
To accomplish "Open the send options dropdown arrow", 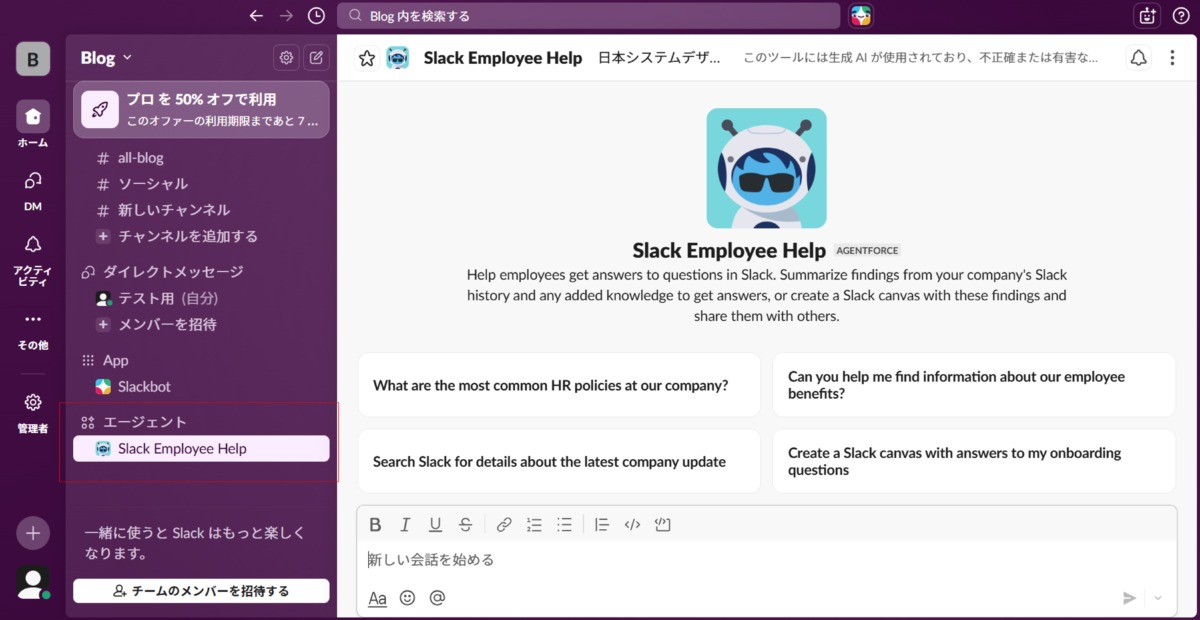I will (1158, 598).
